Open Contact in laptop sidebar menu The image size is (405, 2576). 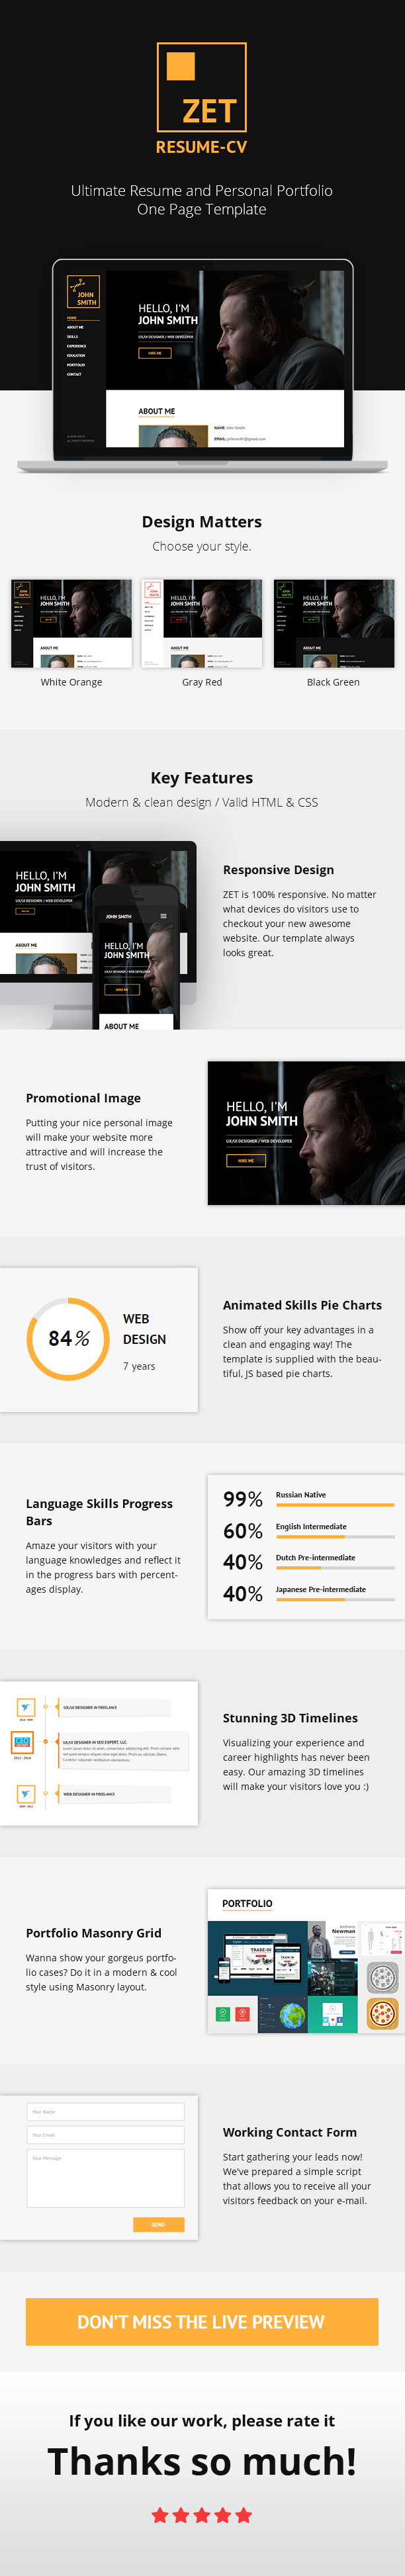click(74, 374)
